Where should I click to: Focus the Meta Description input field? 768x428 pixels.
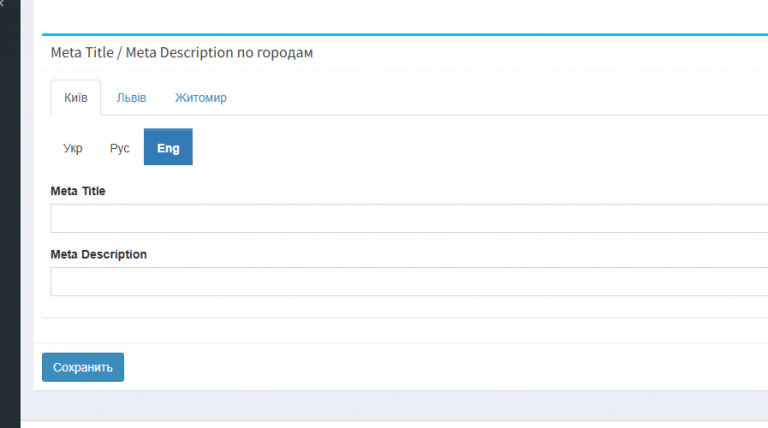pos(409,282)
